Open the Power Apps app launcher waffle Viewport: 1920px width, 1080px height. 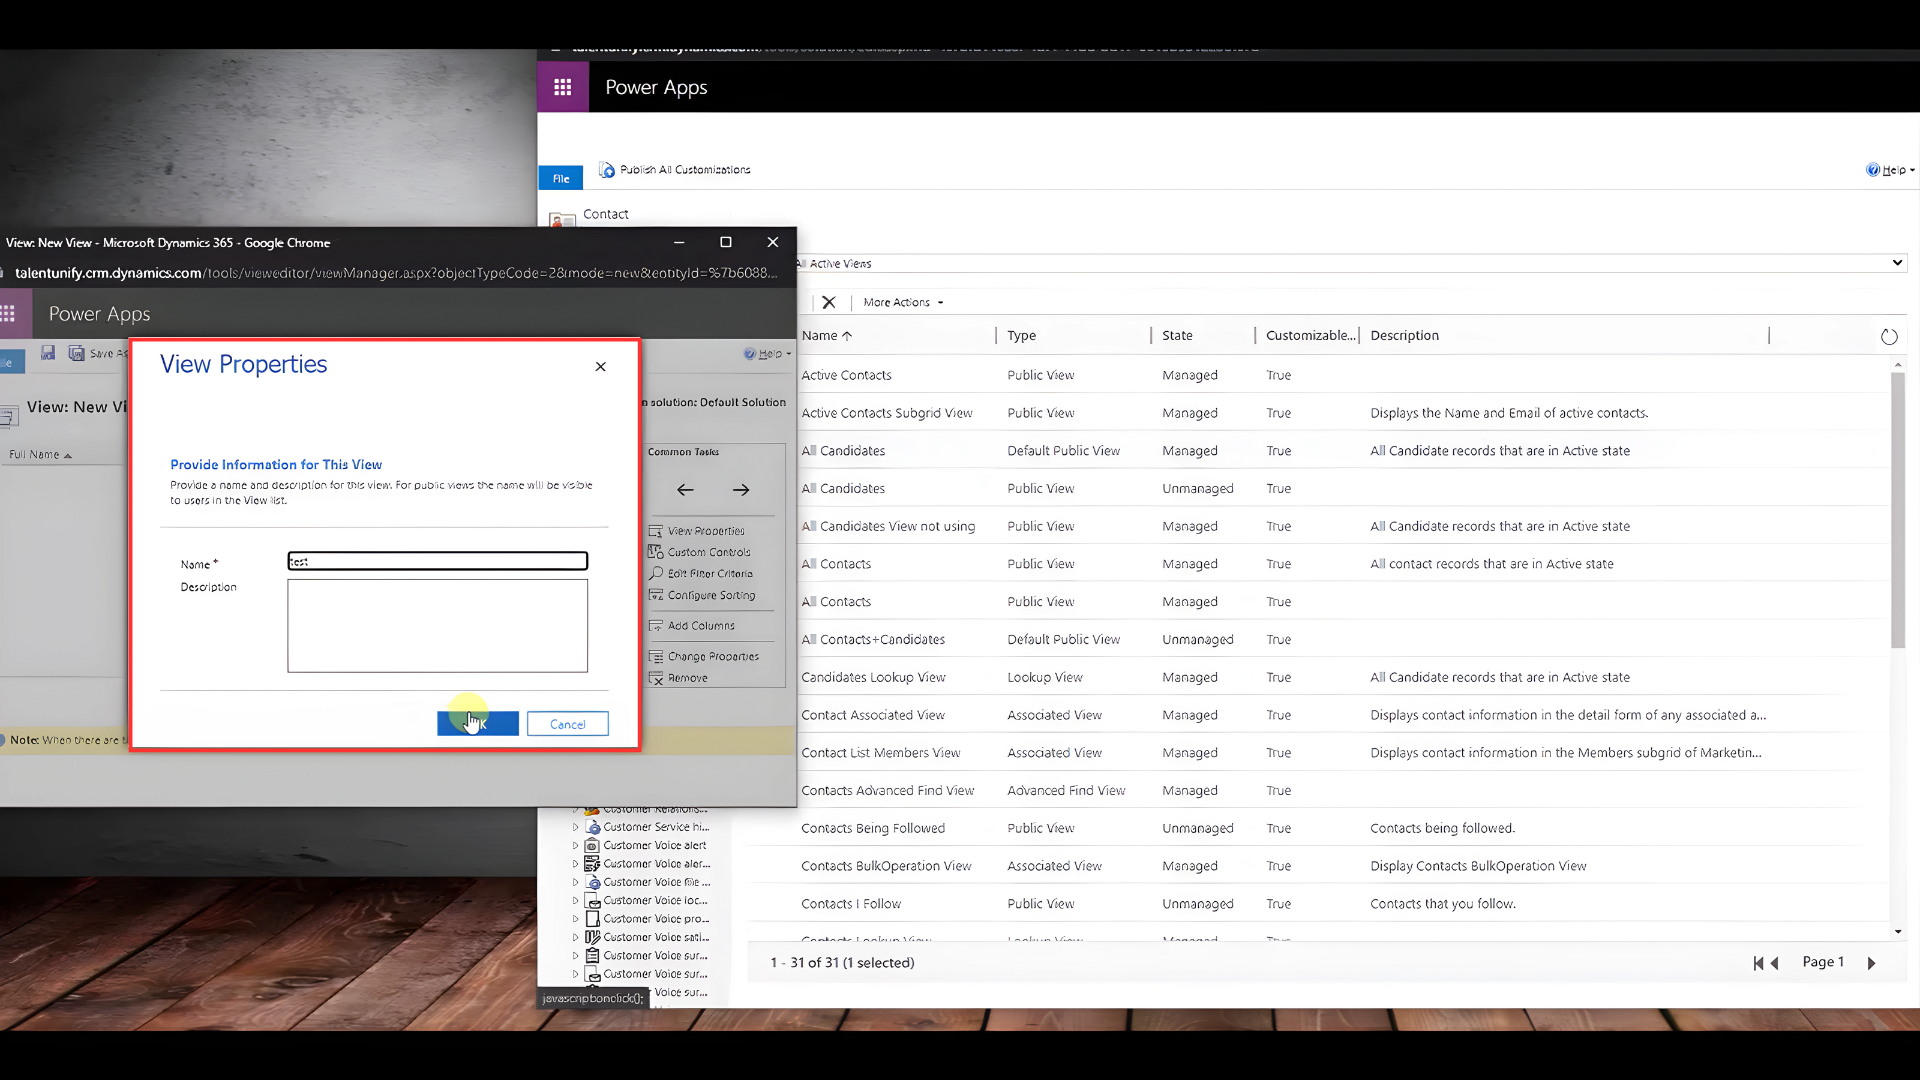tap(563, 87)
